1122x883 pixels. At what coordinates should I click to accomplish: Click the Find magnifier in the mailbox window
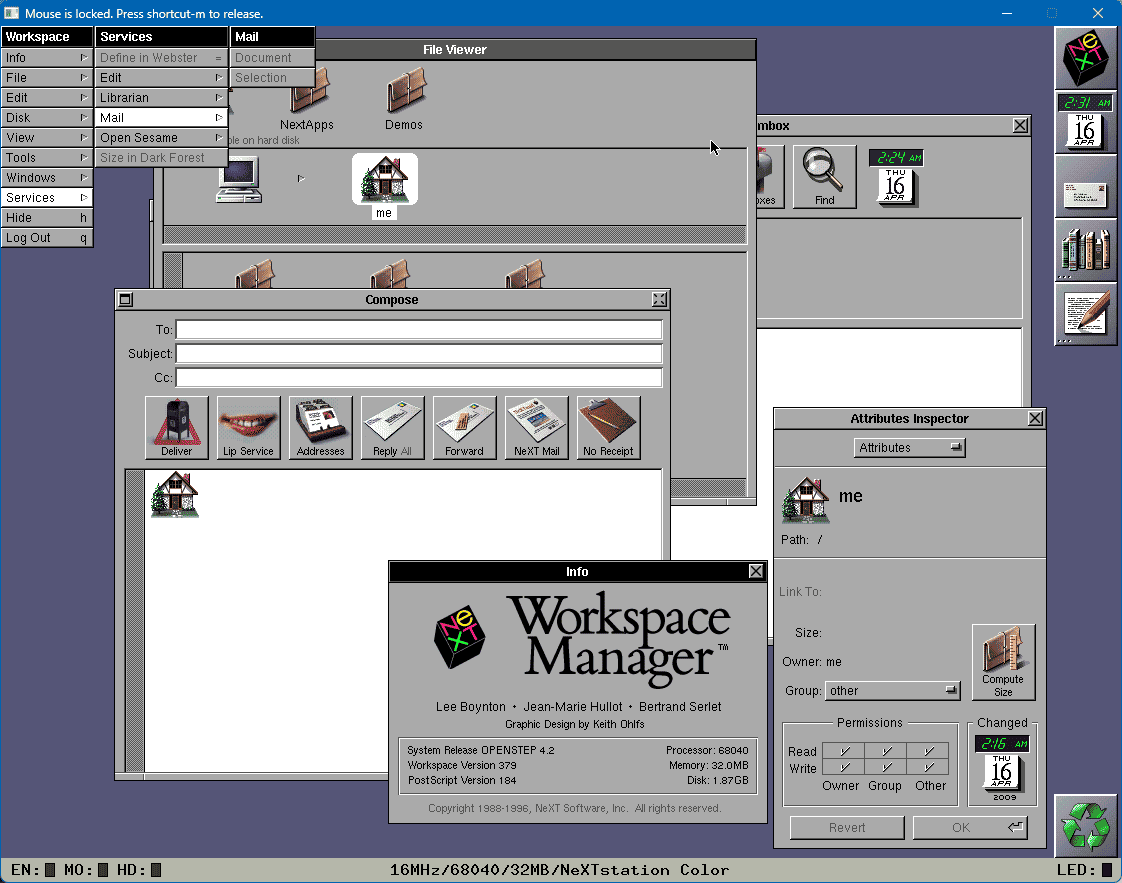(x=824, y=176)
